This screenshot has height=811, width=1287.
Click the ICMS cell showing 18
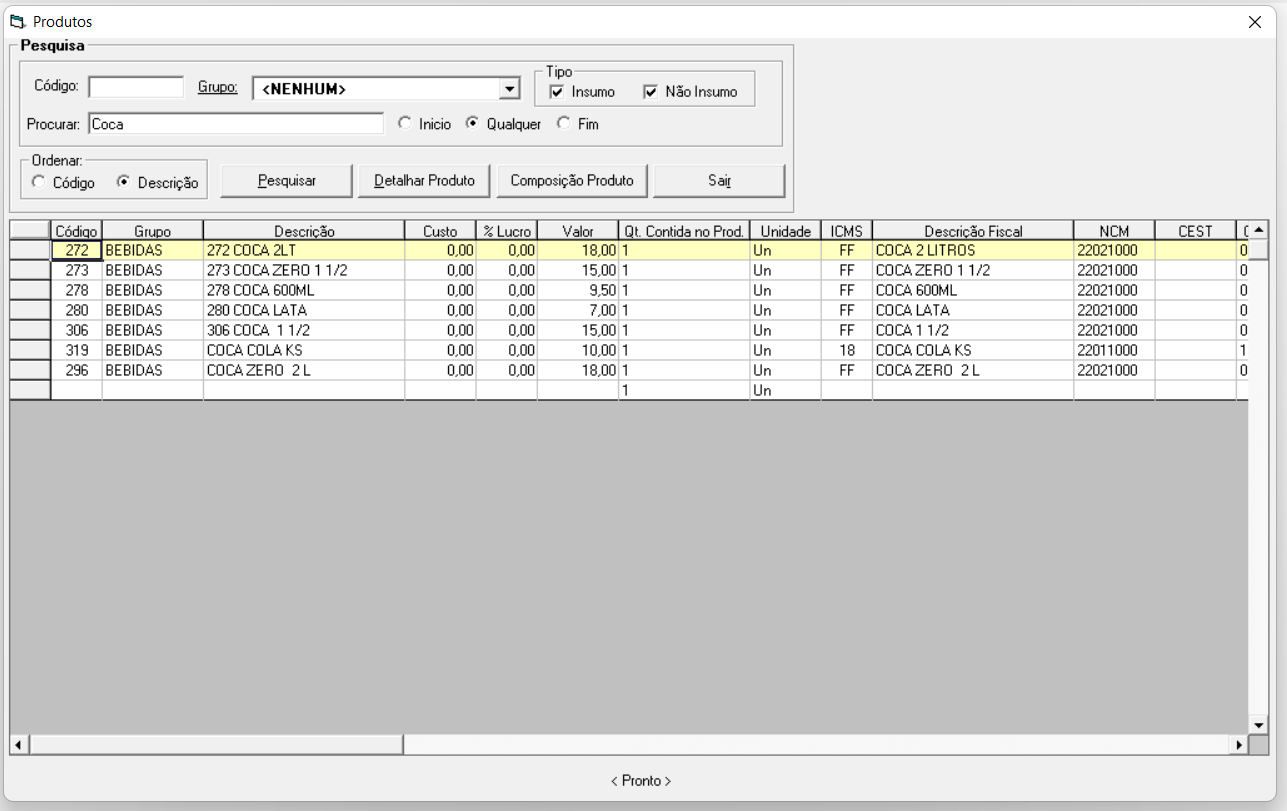[x=847, y=350]
